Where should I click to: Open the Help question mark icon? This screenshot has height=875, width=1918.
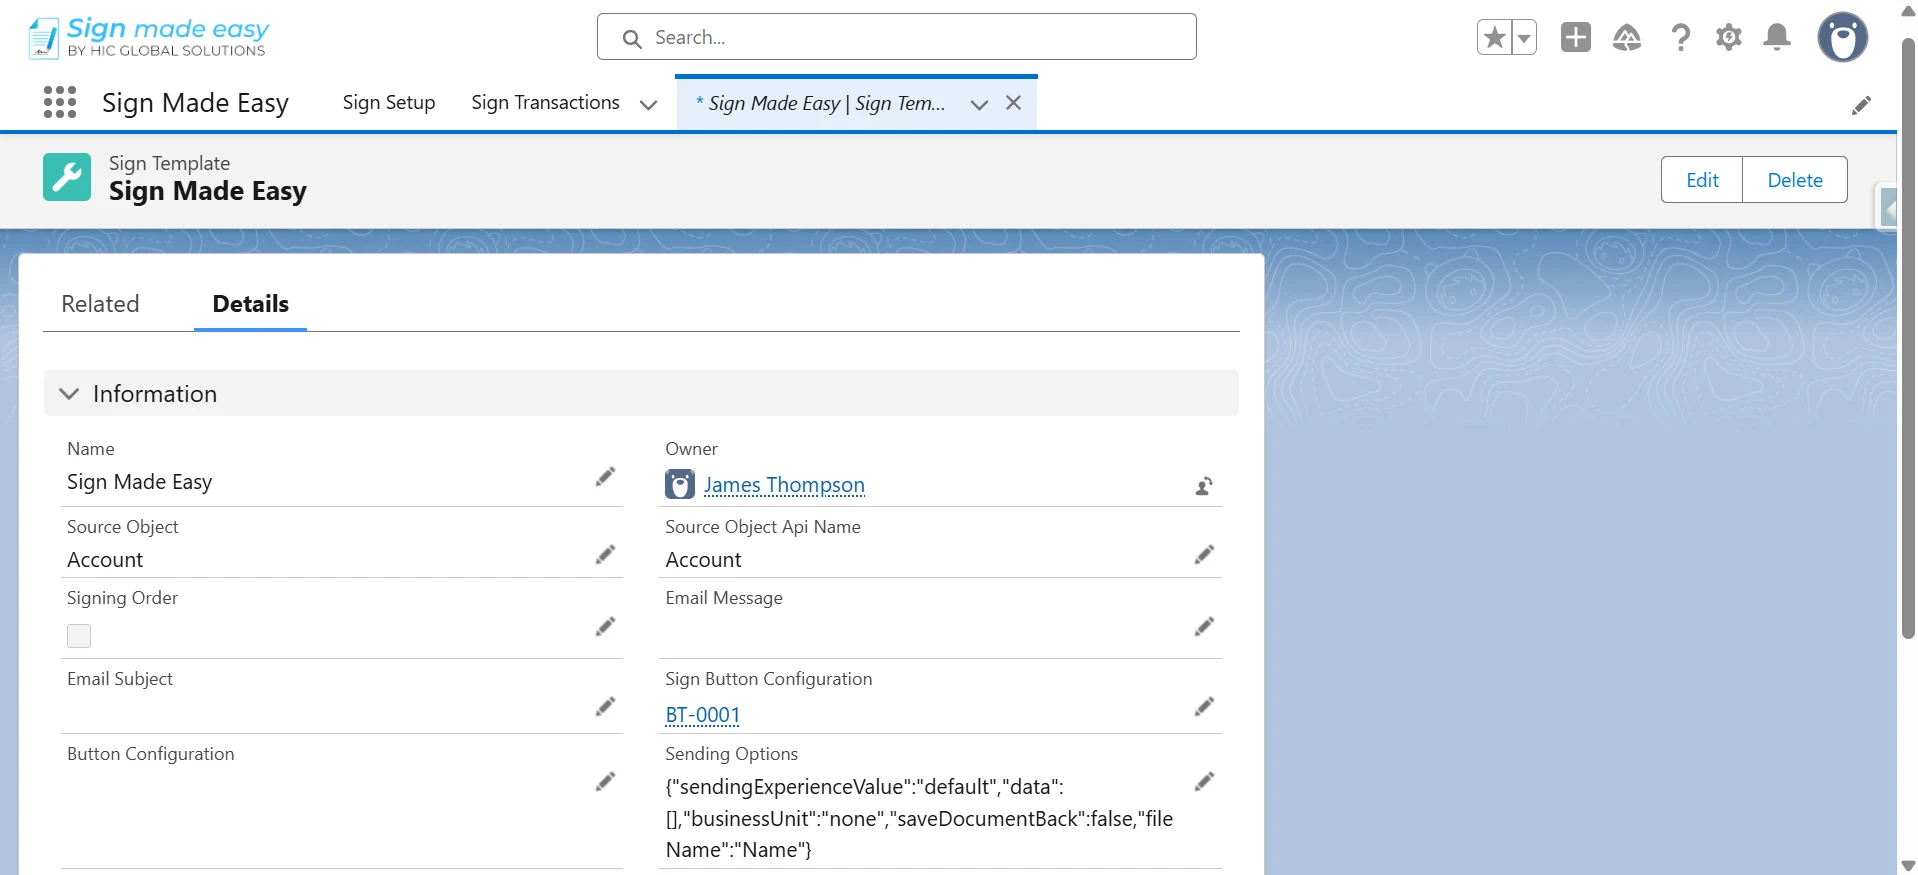click(1680, 38)
